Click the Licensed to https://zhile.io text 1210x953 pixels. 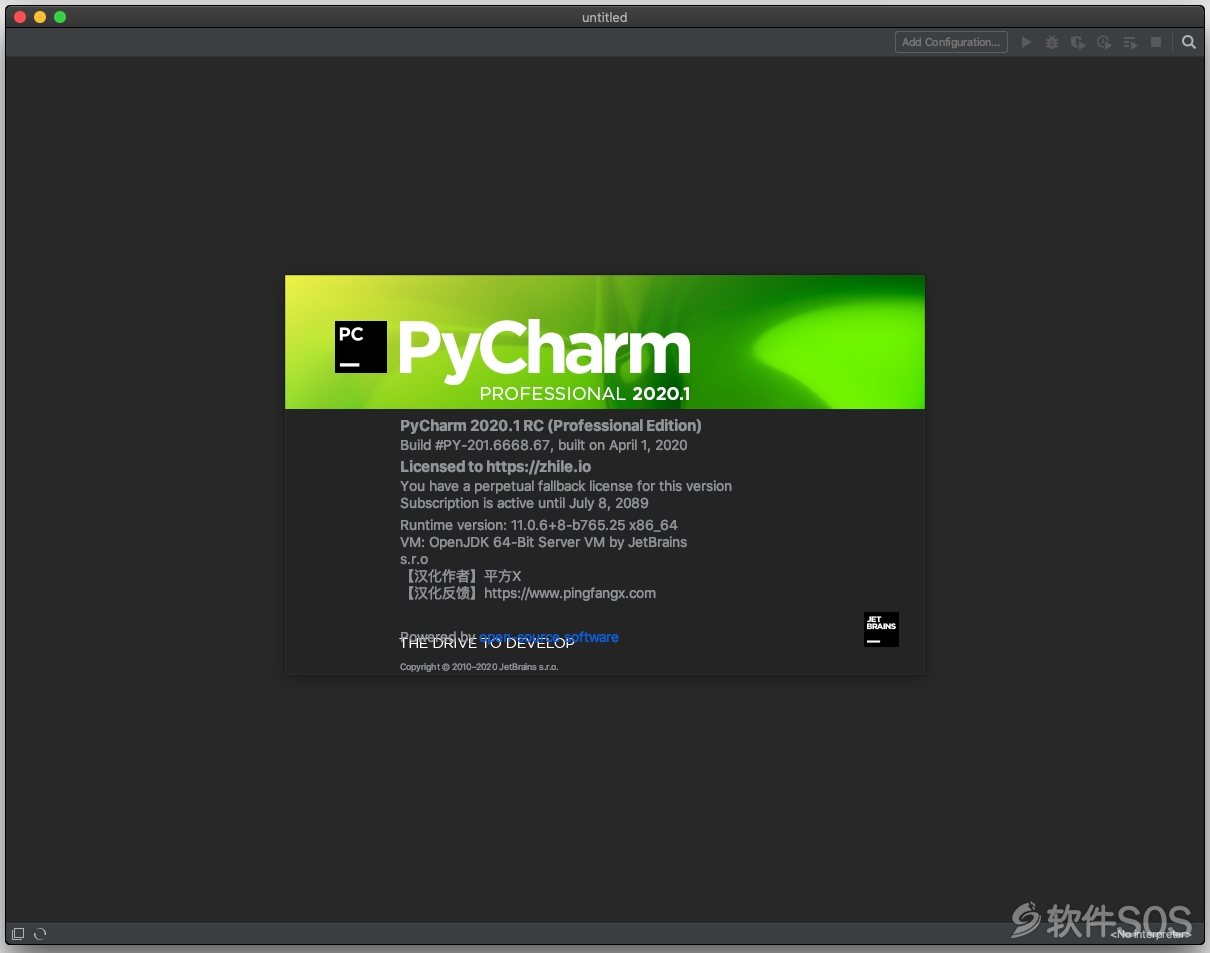click(495, 466)
